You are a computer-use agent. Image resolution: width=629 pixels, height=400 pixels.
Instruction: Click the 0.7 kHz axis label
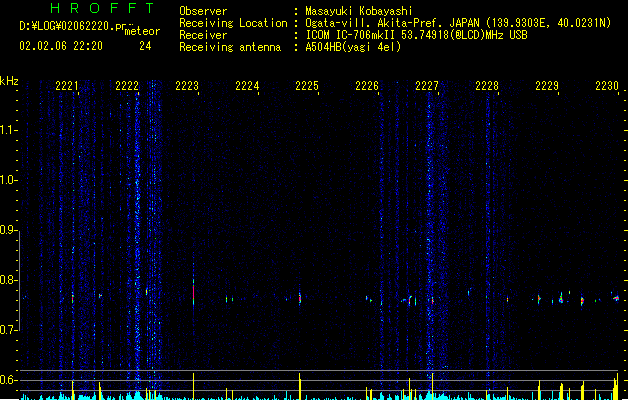pyautogui.click(x=8, y=330)
